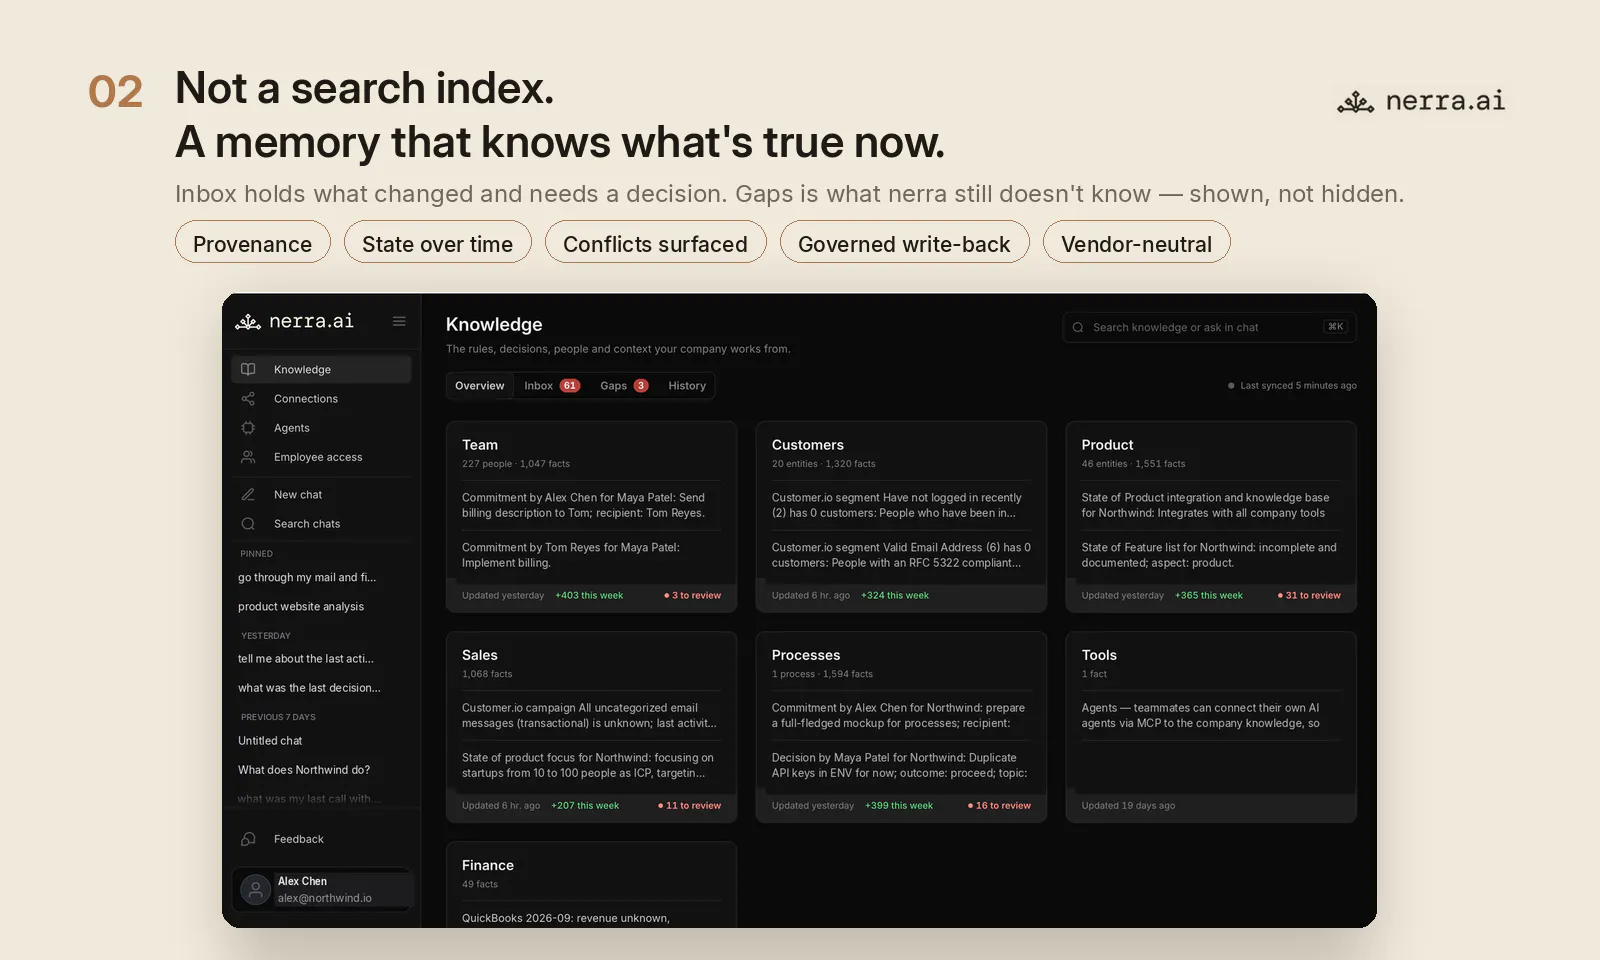Click the ⌘K shortcut badge
The image size is (1600, 960).
(1335, 327)
